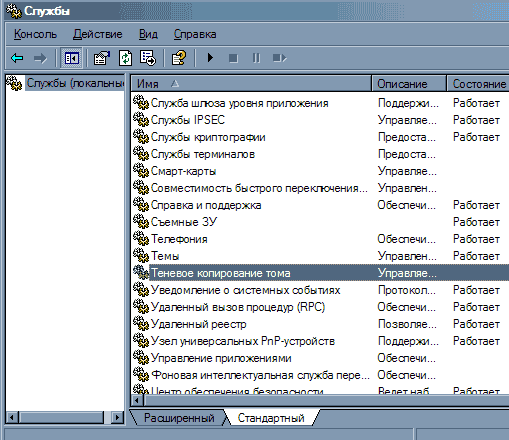Click the Export list toolbar icon

point(148,58)
